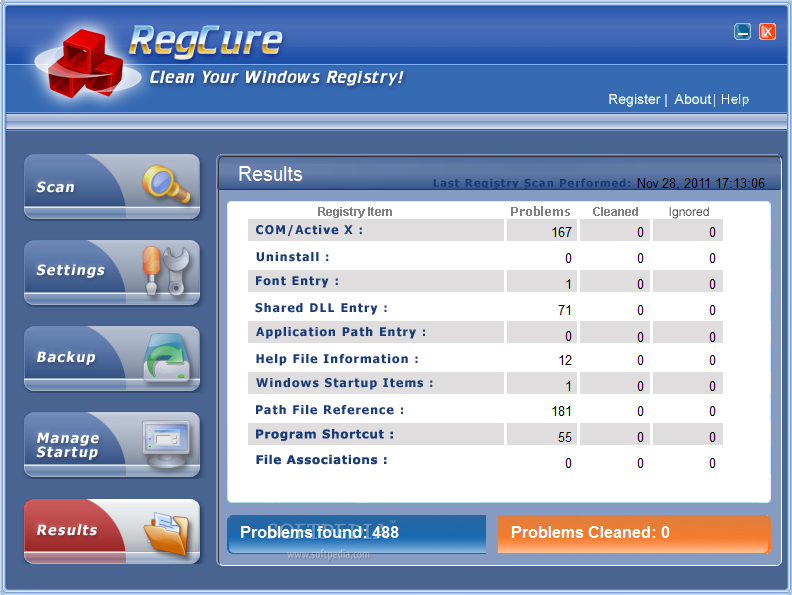Select the File Associations row label
This screenshot has height=595, width=792.
pos(321,460)
